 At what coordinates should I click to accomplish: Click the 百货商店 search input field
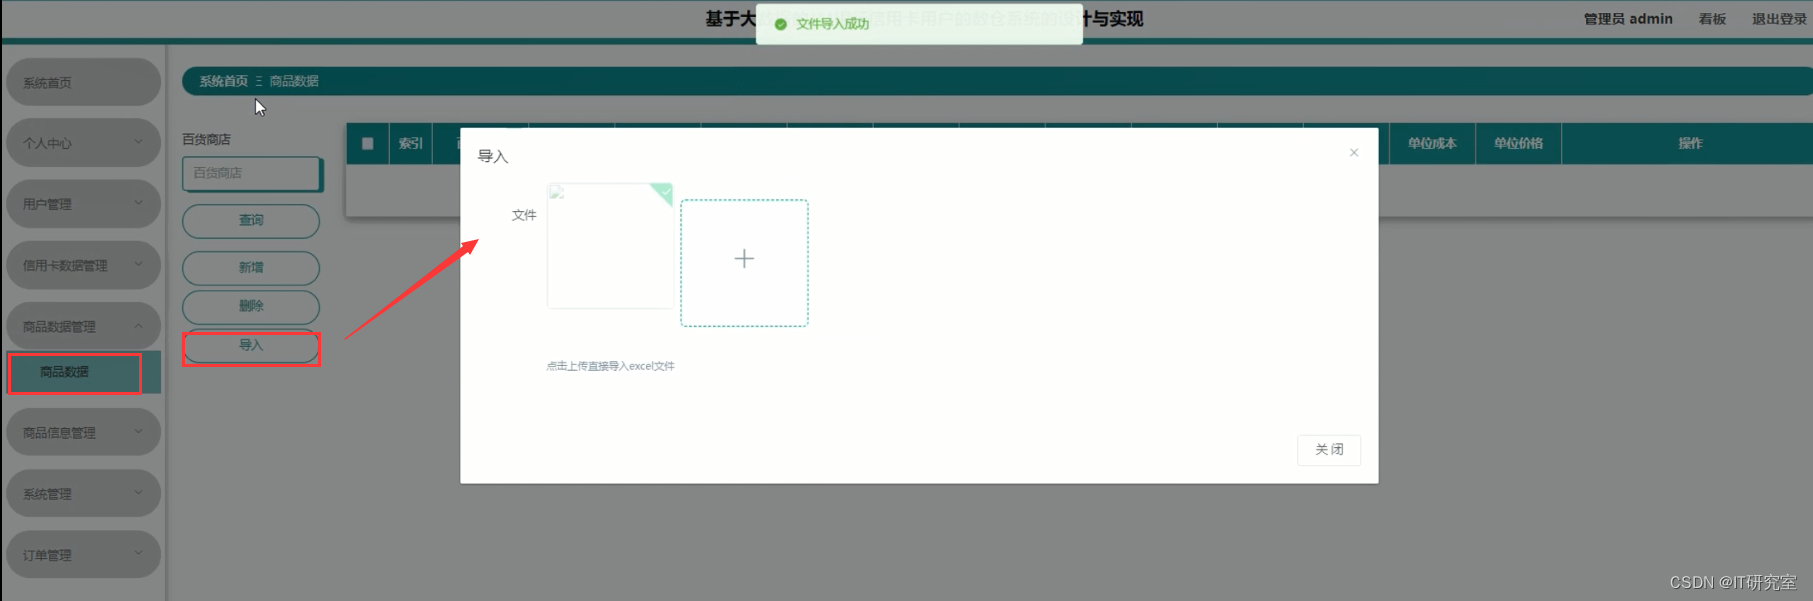[251, 173]
